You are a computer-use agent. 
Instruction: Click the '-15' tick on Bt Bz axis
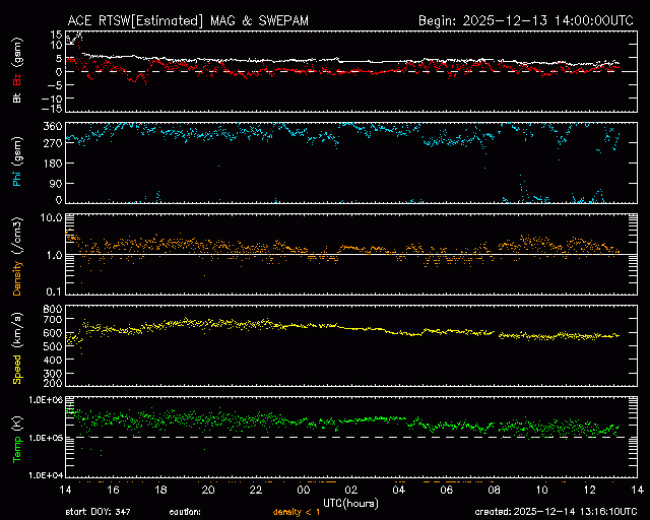(51, 109)
